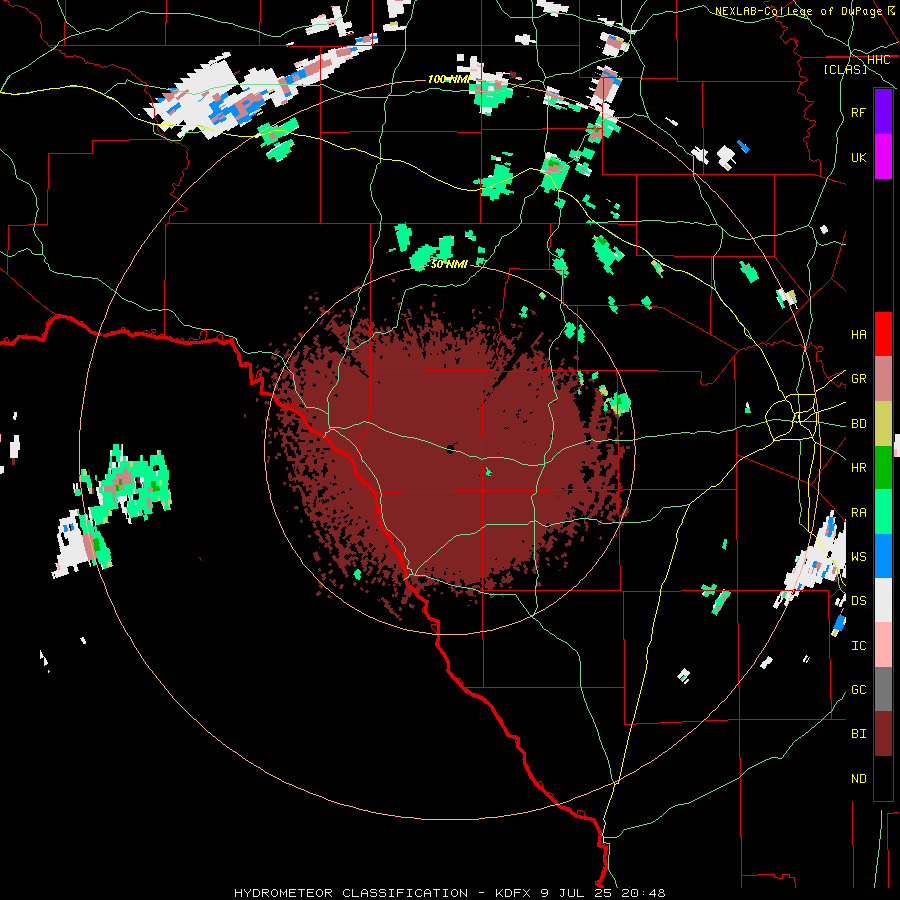Image resolution: width=900 pixels, height=900 pixels.
Task: Click the UK magenta legend swatch
Action: tap(883, 157)
